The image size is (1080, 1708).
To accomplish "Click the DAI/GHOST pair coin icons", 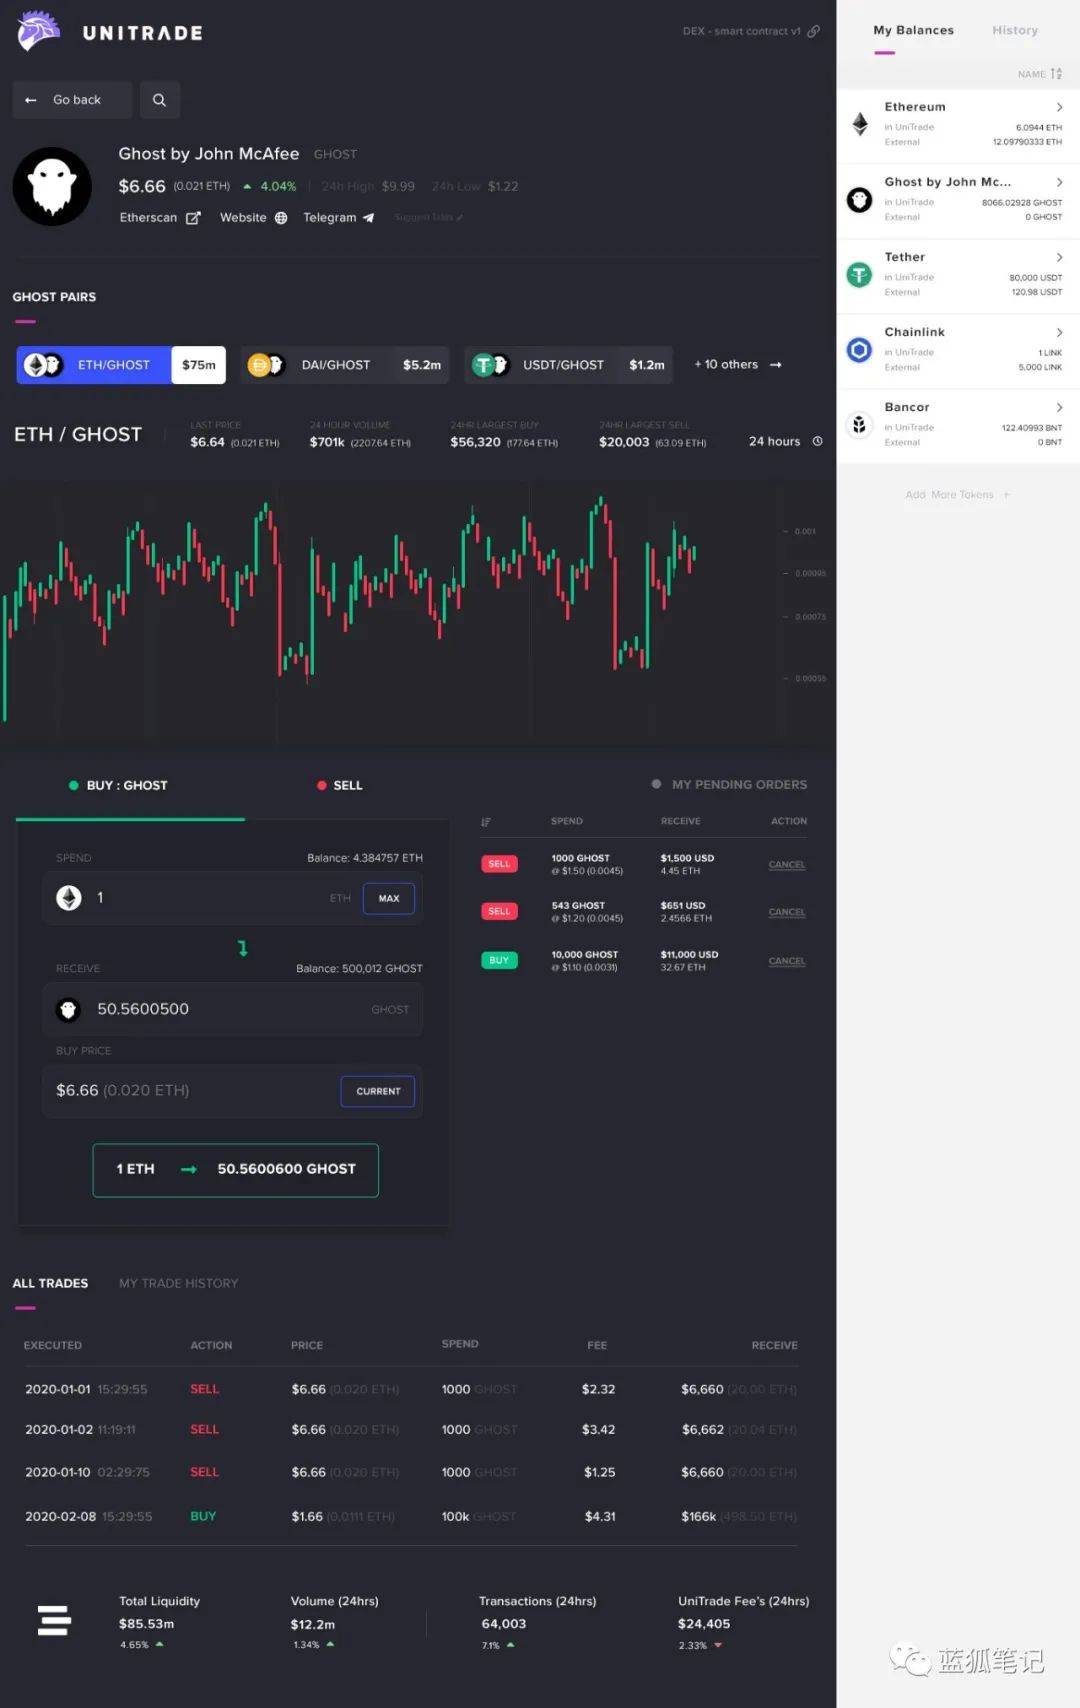I will pyautogui.click(x=266, y=365).
